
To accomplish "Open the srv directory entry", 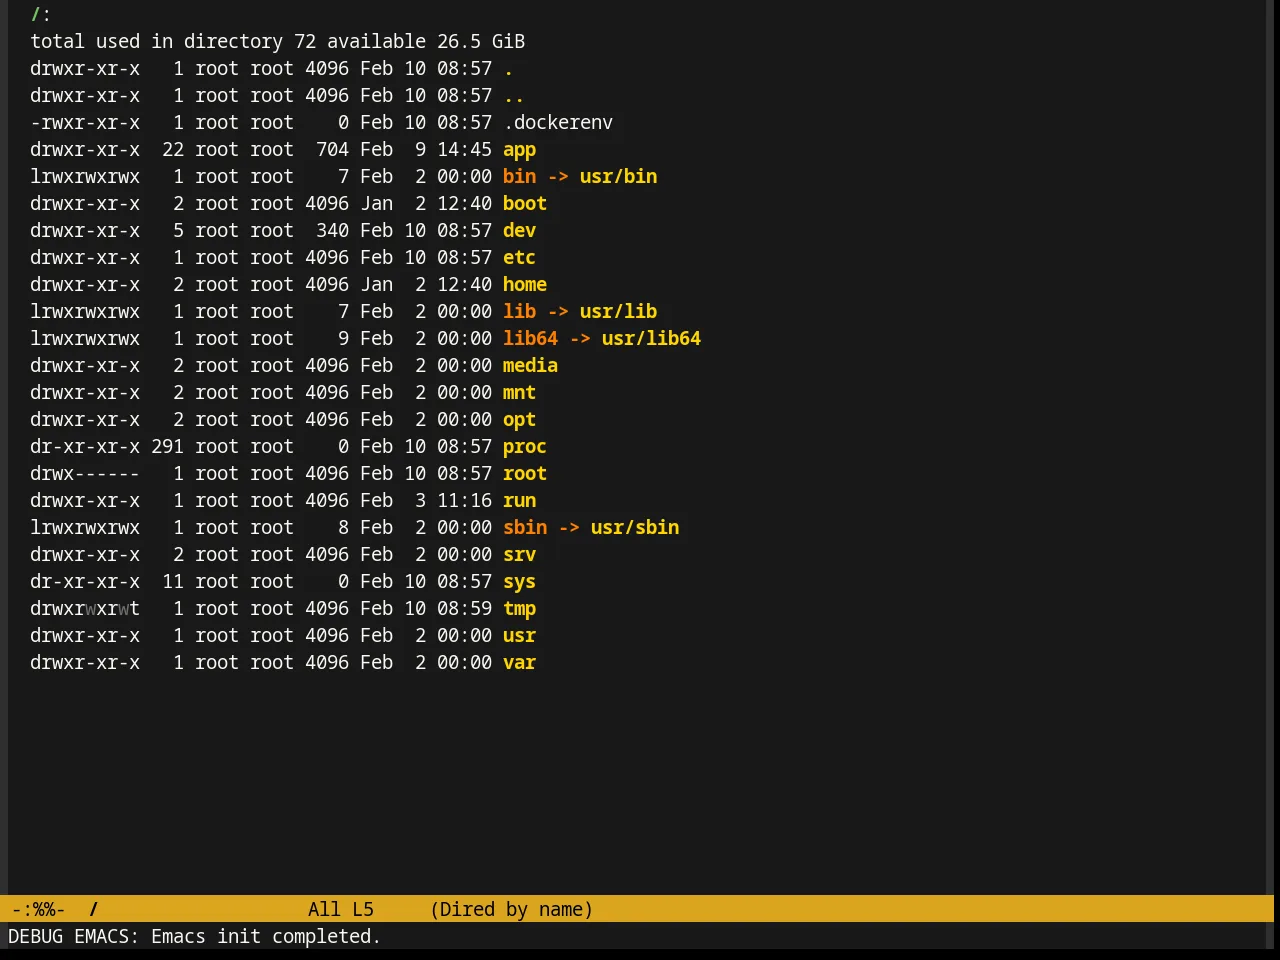I will (x=519, y=555).
